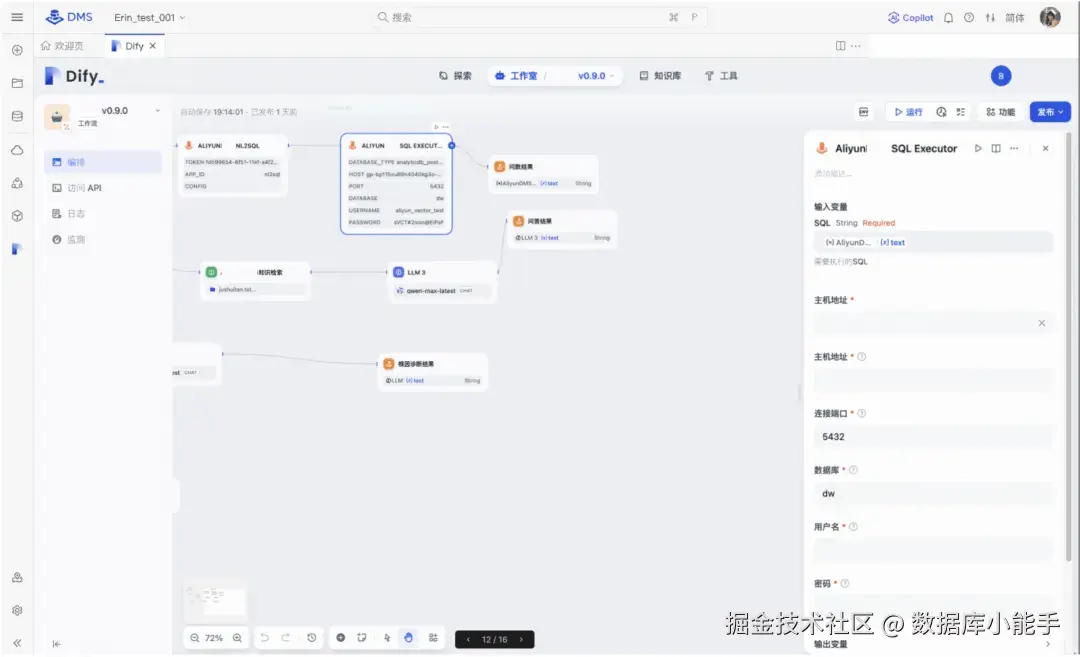Open run history clock icon
Screen dimensions: 1080x657
pos(941,112)
